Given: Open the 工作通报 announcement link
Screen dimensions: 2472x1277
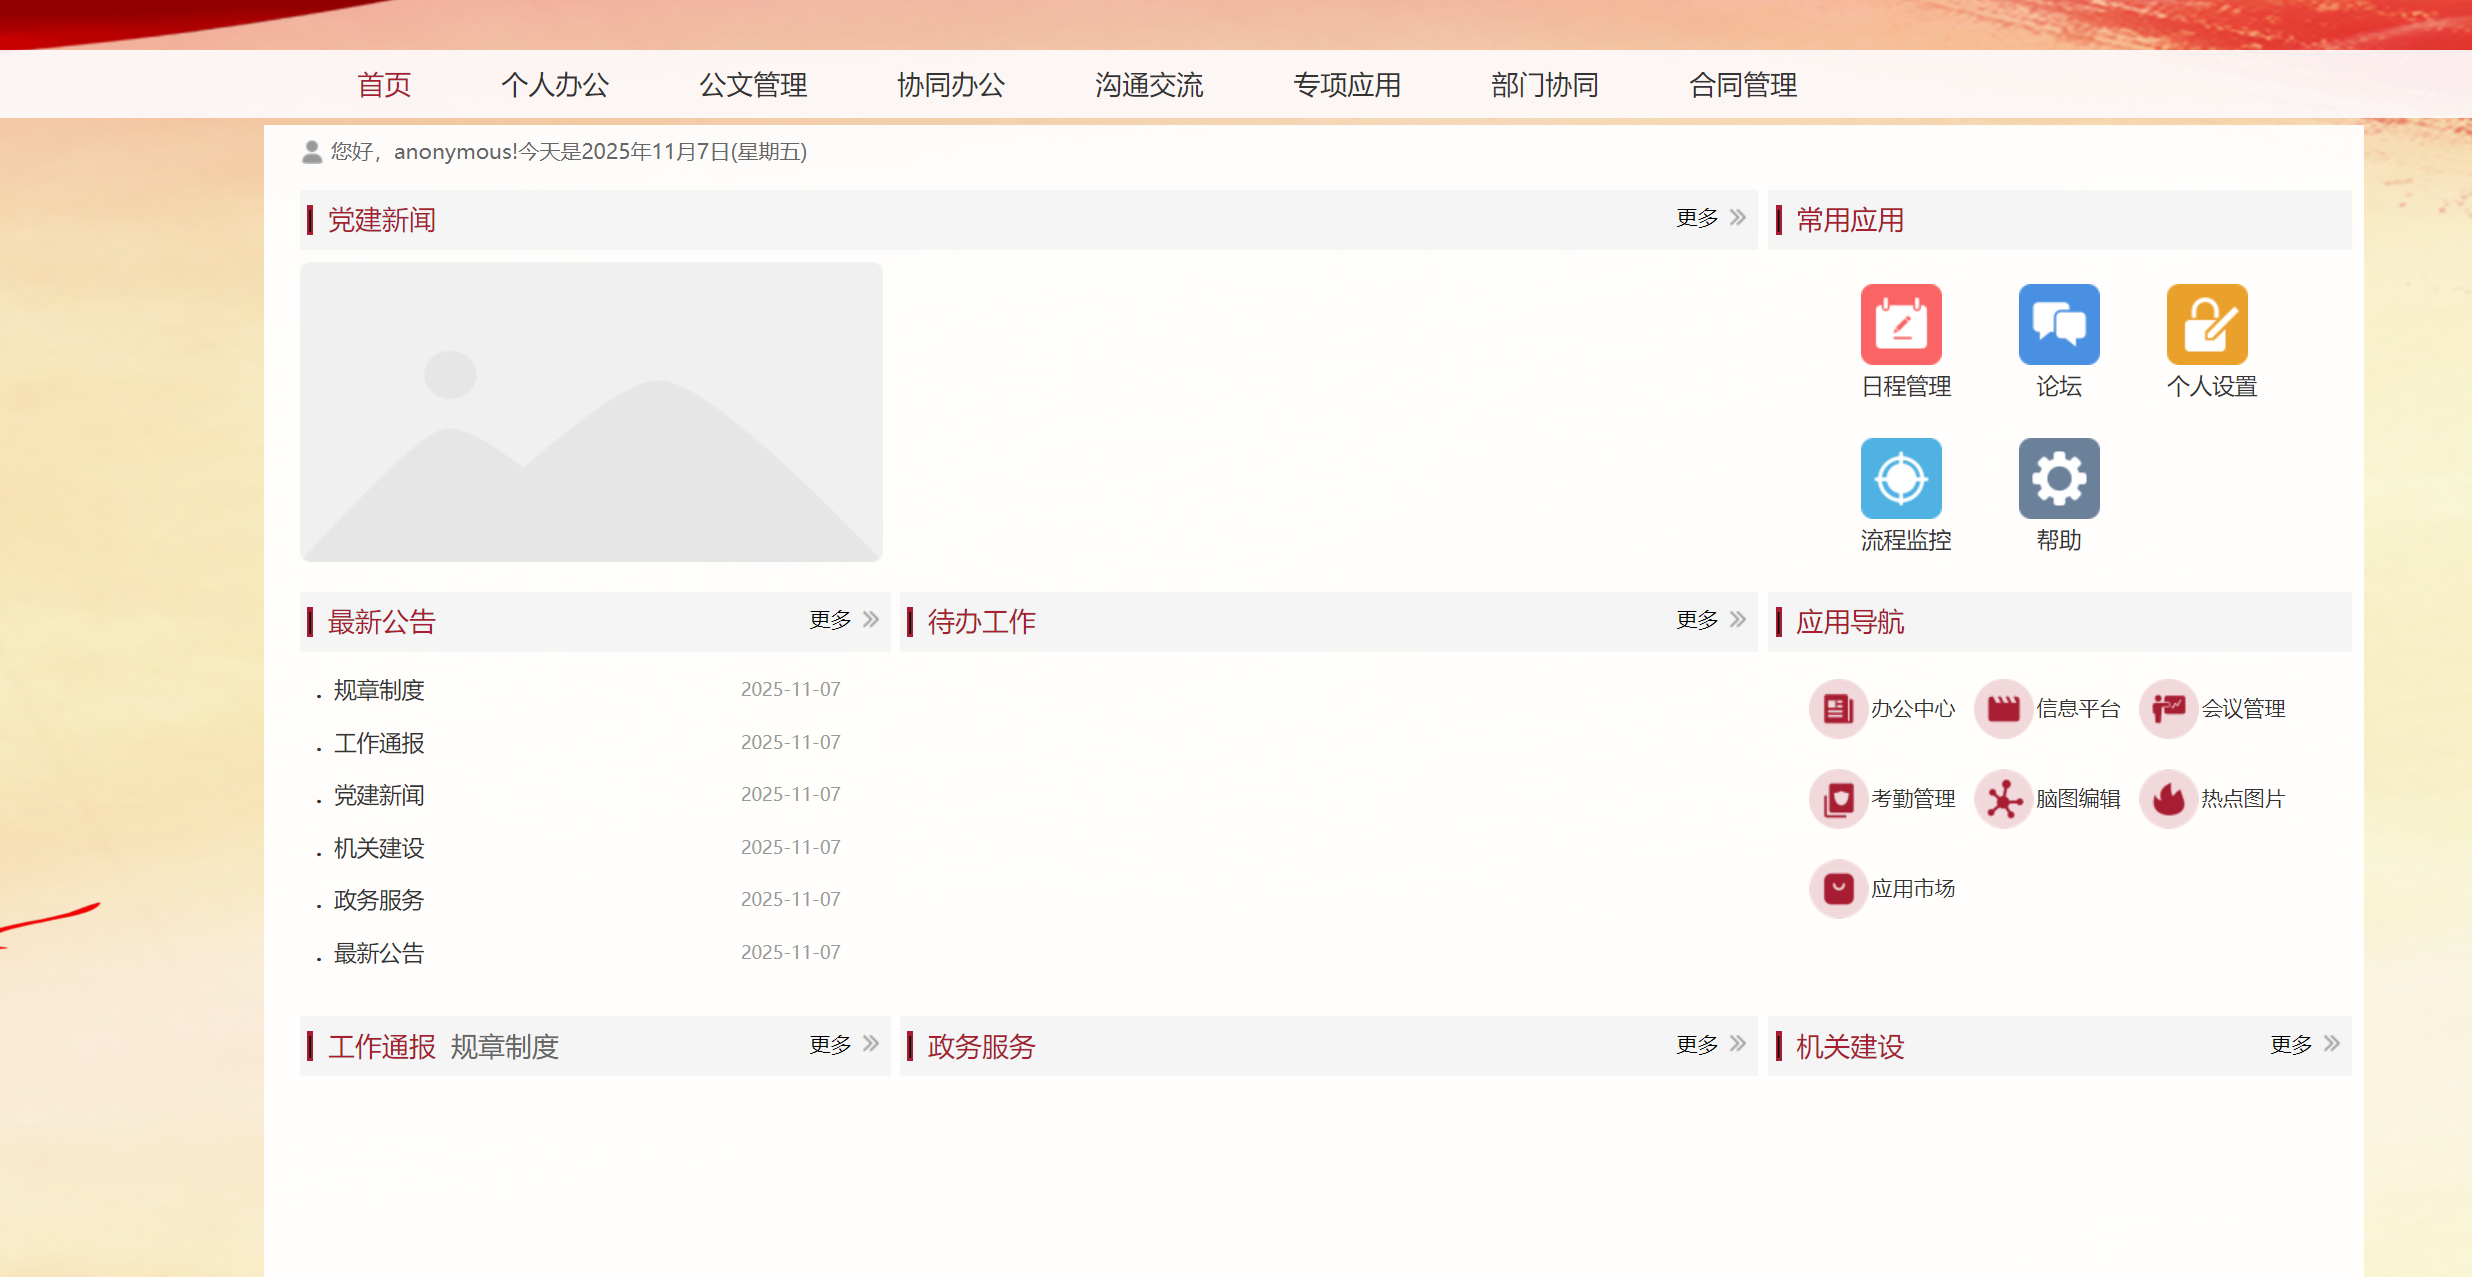Looking at the screenshot, I should (379, 743).
